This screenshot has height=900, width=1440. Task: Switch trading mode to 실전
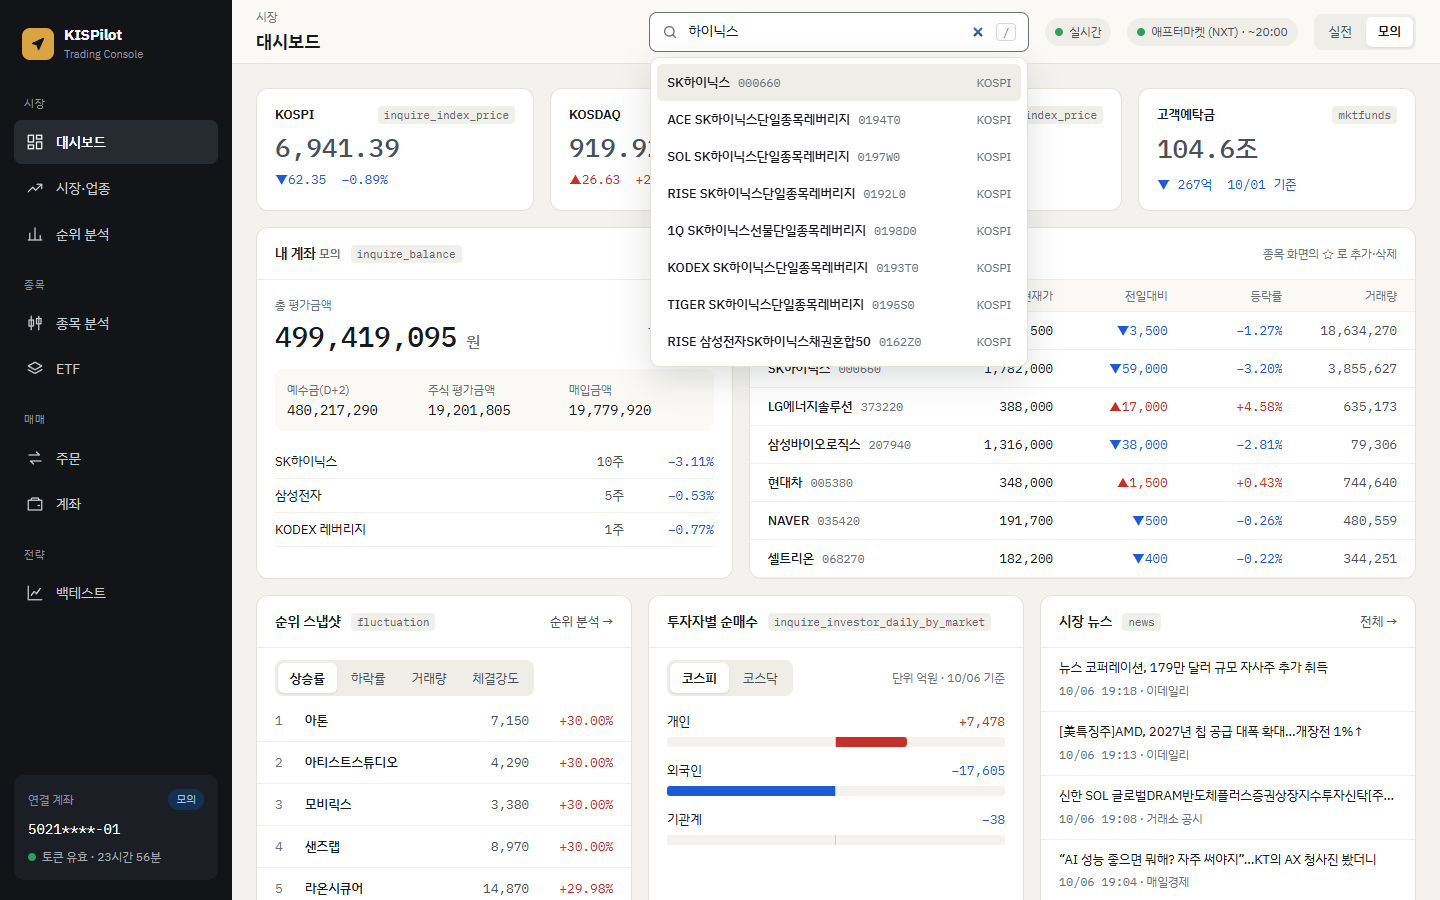point(1340,32)
